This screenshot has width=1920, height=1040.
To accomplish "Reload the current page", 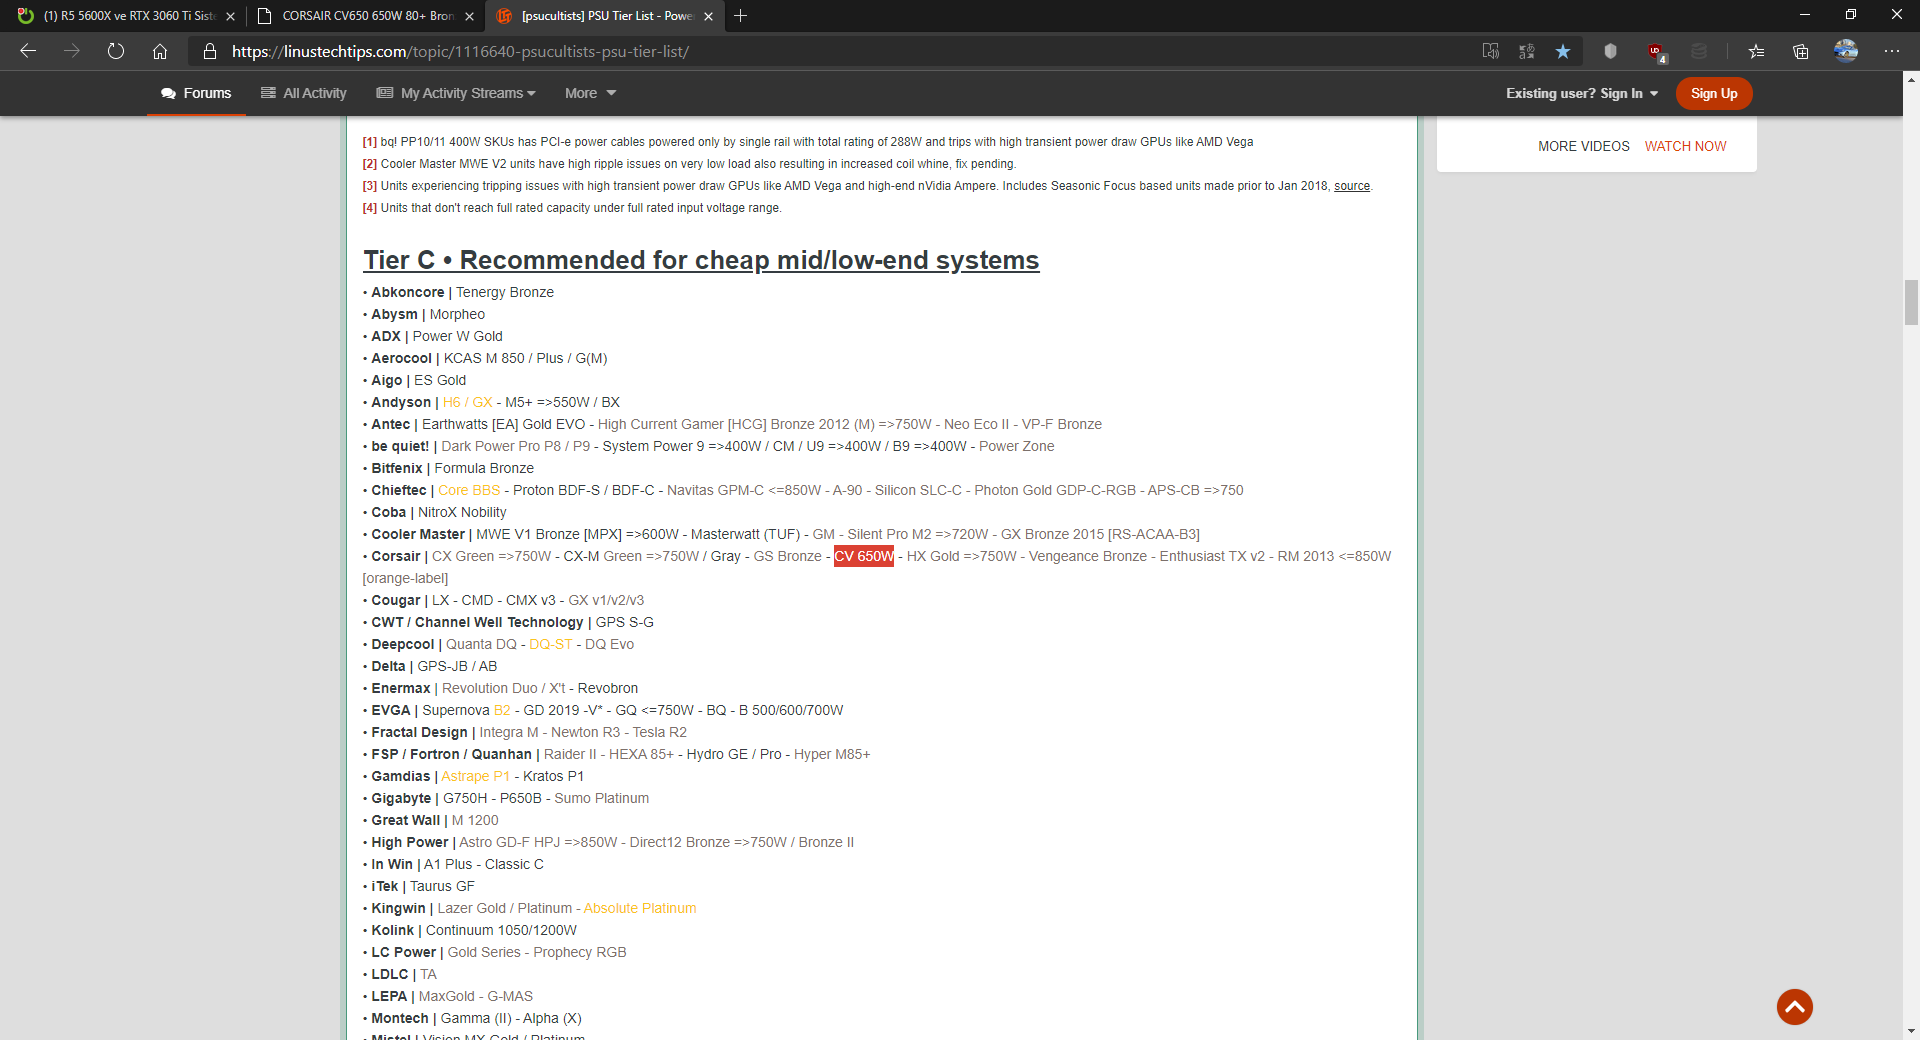I will (x=116, y=51).
